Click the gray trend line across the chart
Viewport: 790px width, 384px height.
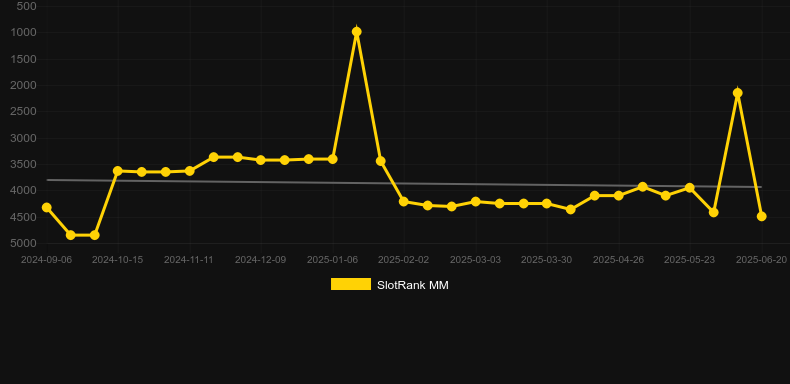click(404, 183)
